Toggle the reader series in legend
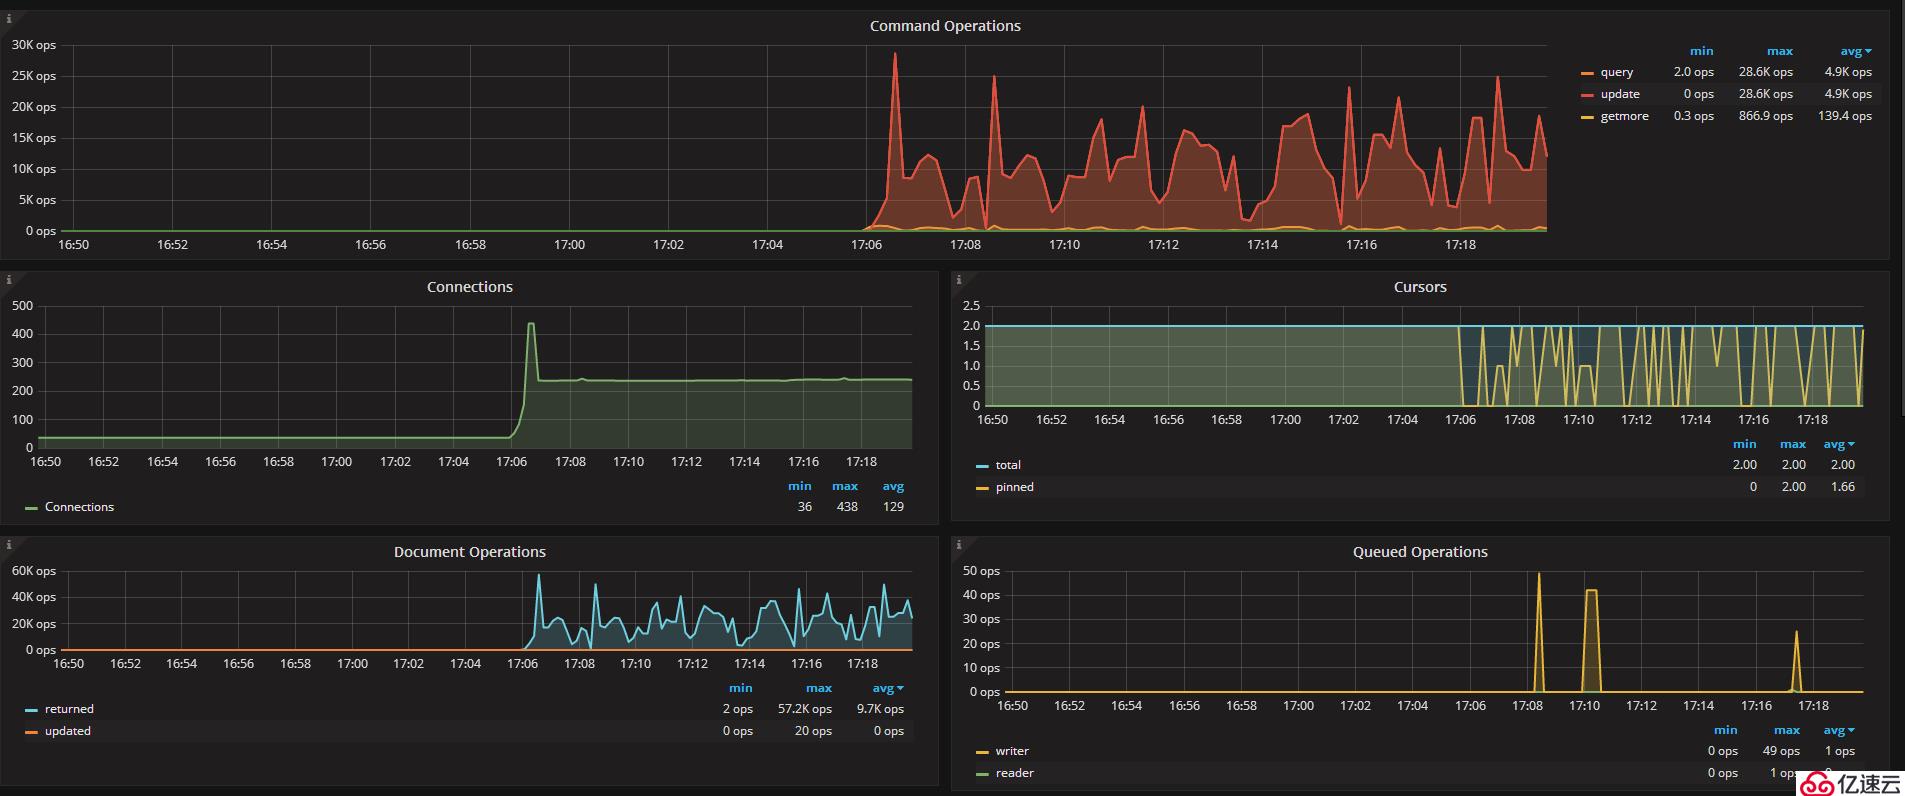Image resolution: width=1905 pixels, height=796 pixels. click(1014, 773)
